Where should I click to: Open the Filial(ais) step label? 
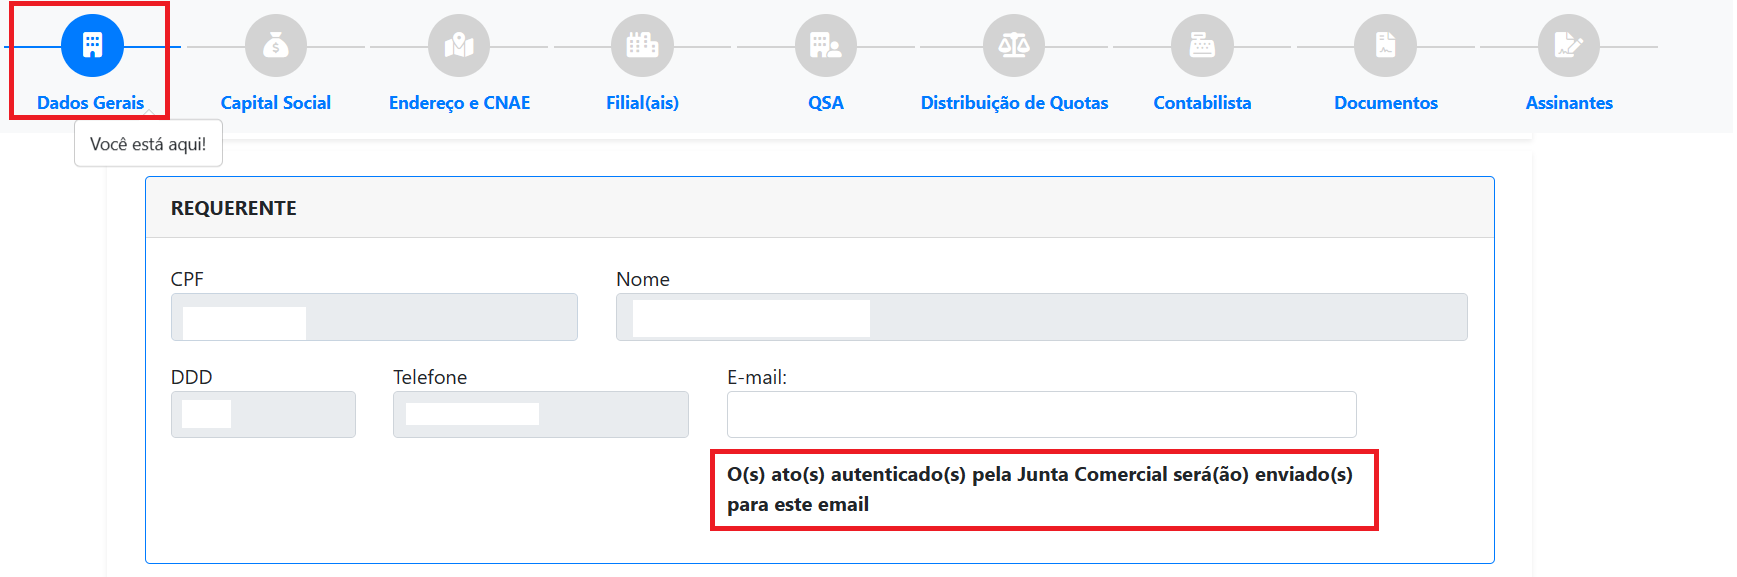642,103
